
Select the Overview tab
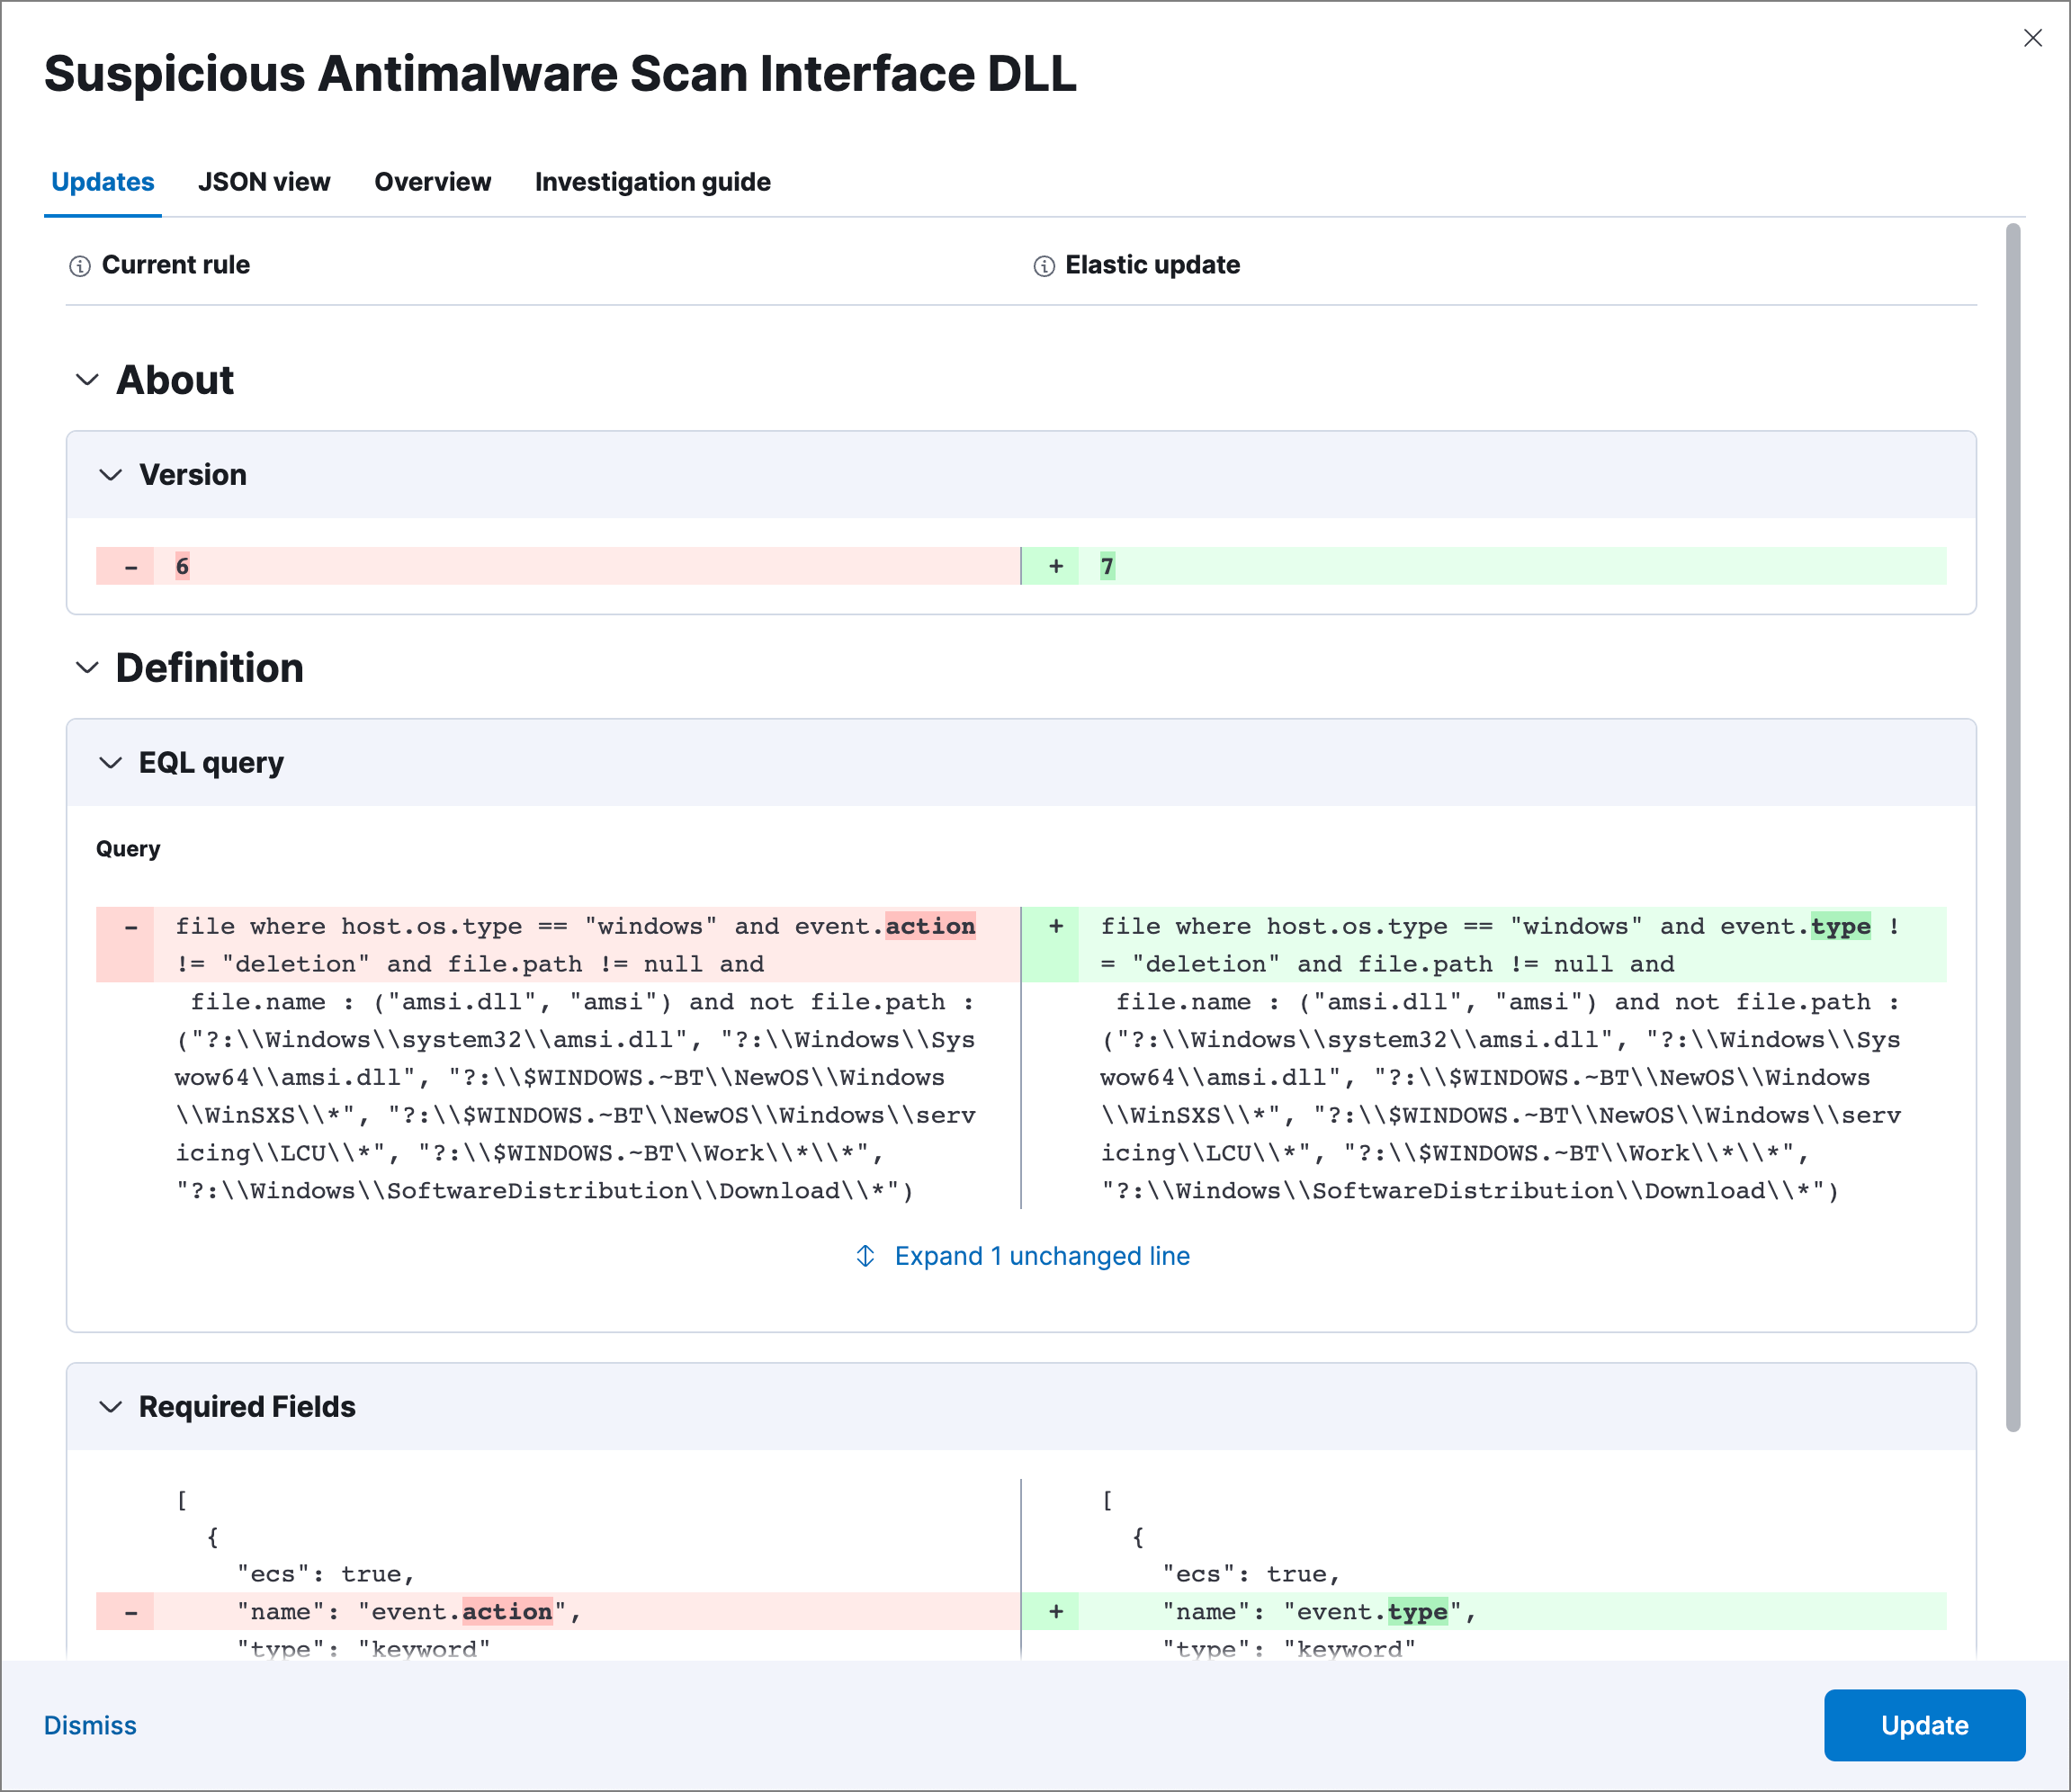432,182
